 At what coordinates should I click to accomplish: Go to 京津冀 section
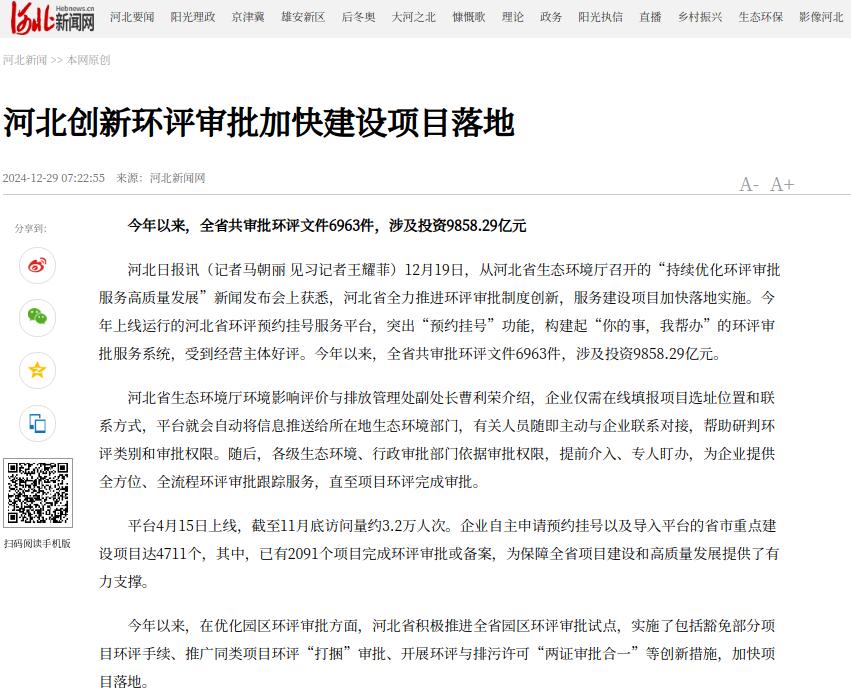(249, 18)
